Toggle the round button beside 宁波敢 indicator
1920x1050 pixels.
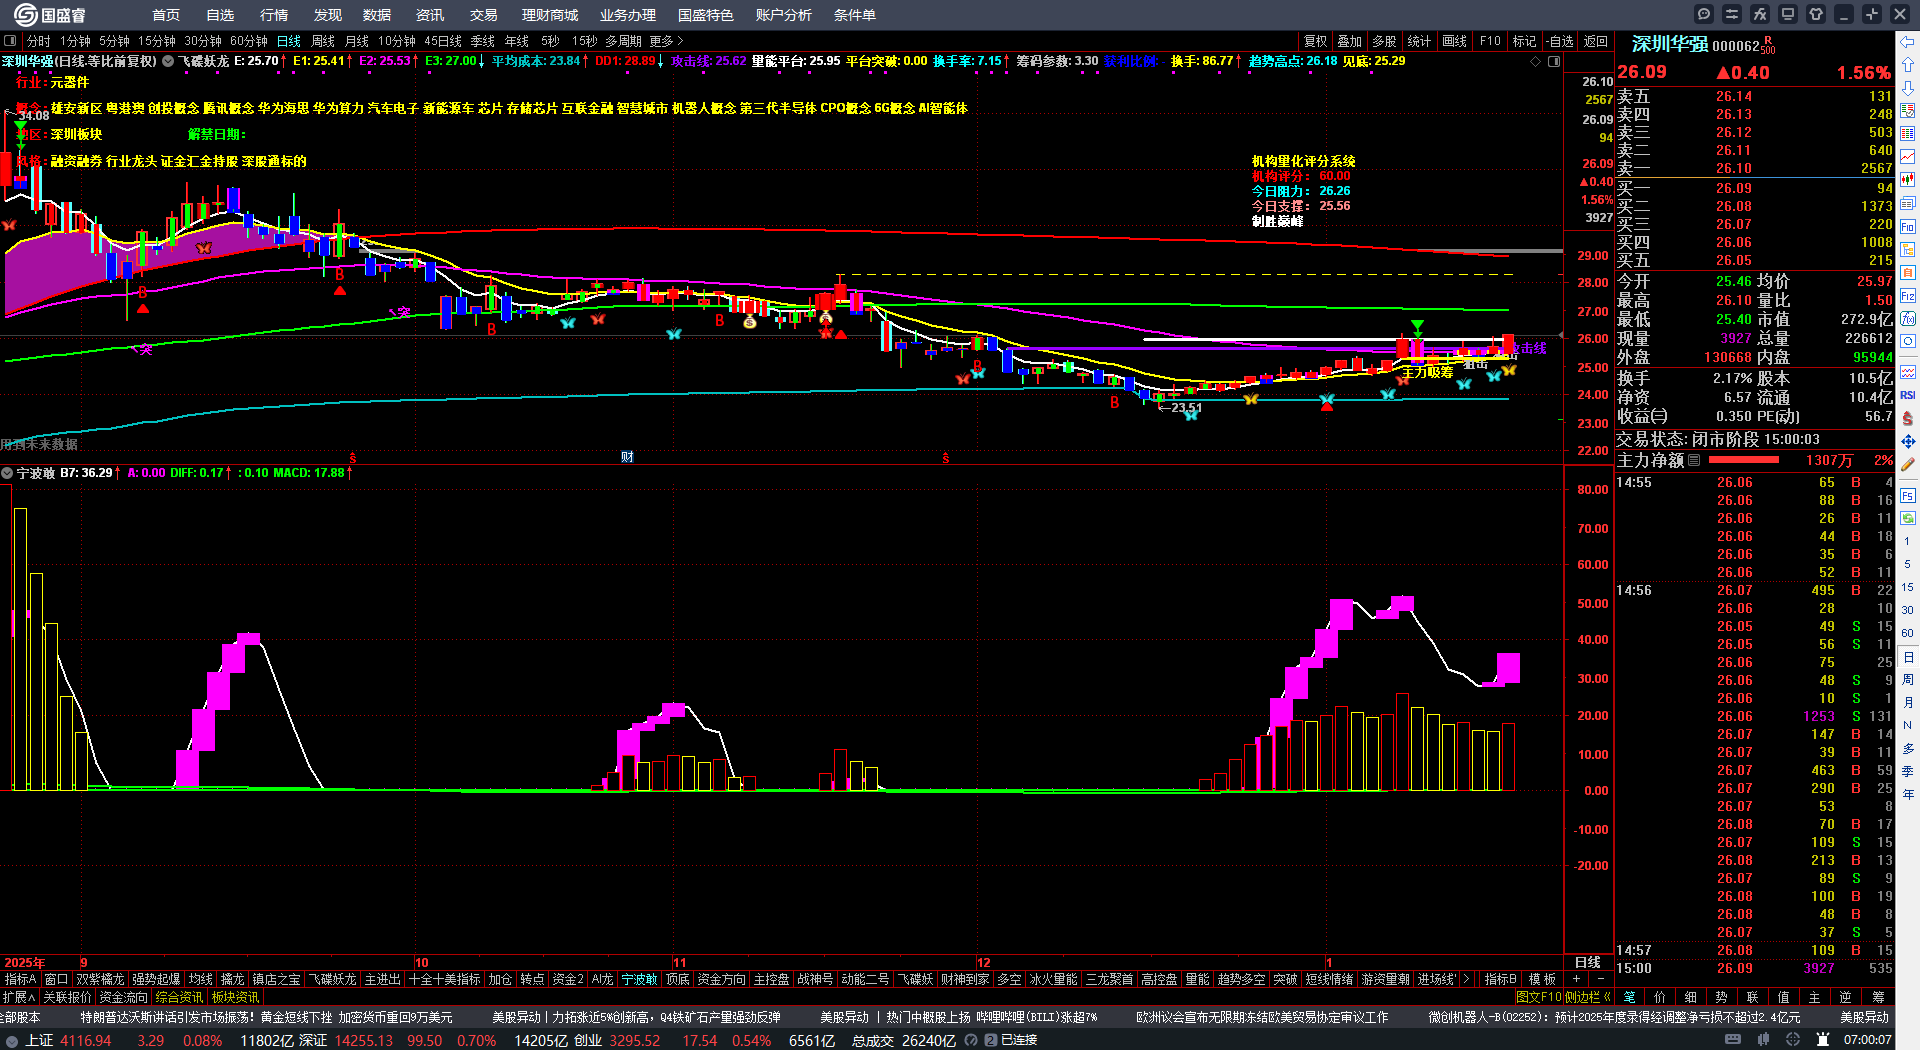click(x=7, y=473)
